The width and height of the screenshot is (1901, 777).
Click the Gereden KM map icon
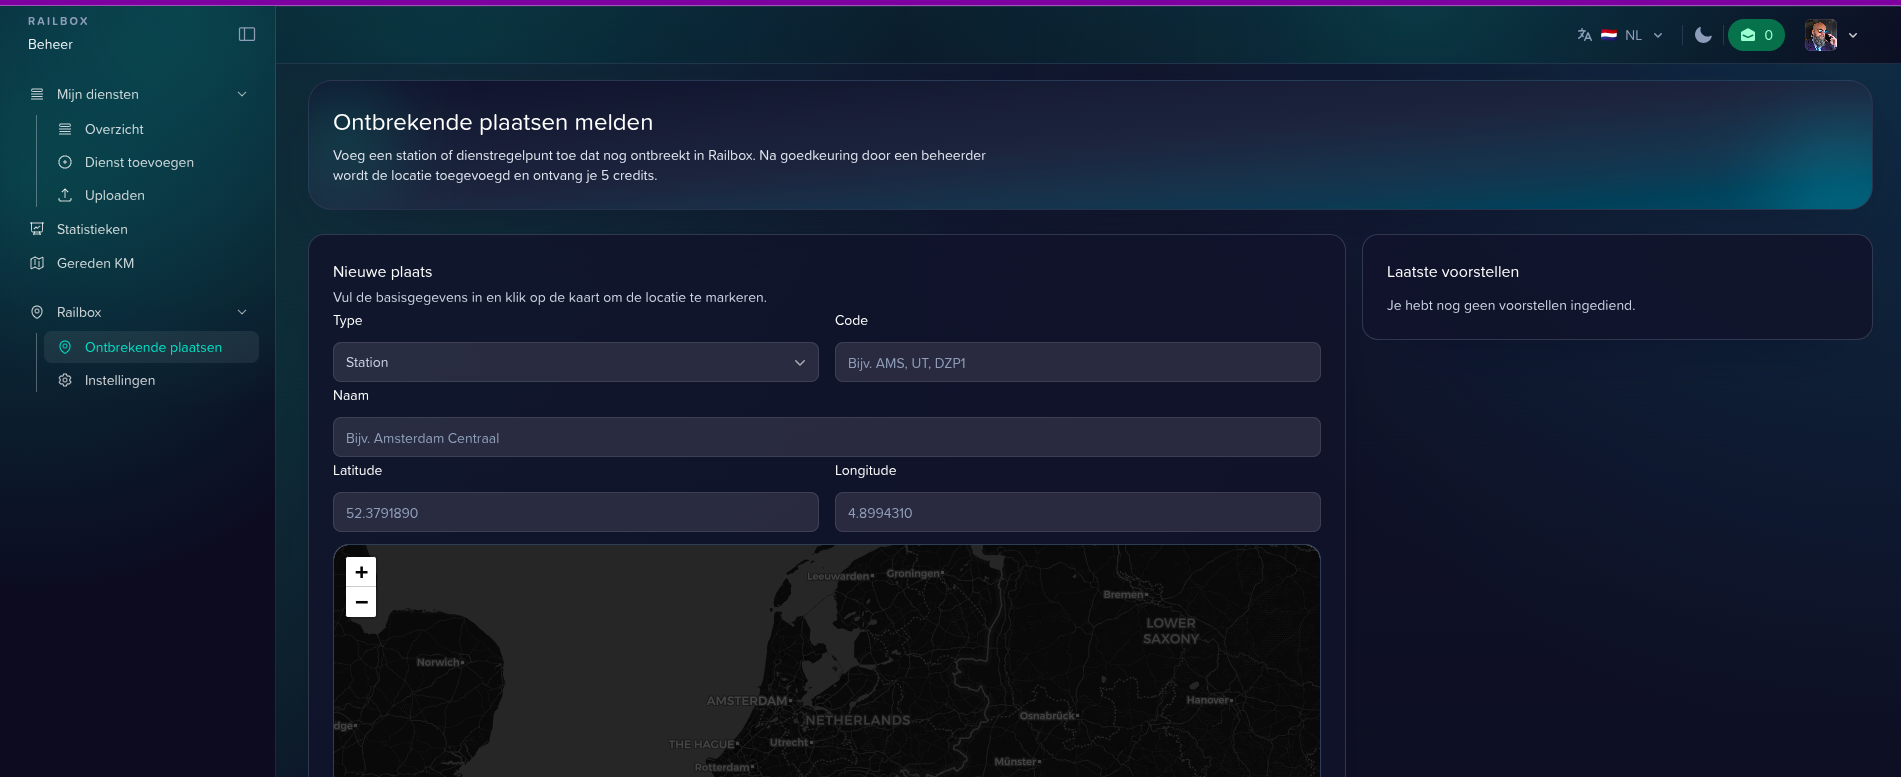[37, 263]
